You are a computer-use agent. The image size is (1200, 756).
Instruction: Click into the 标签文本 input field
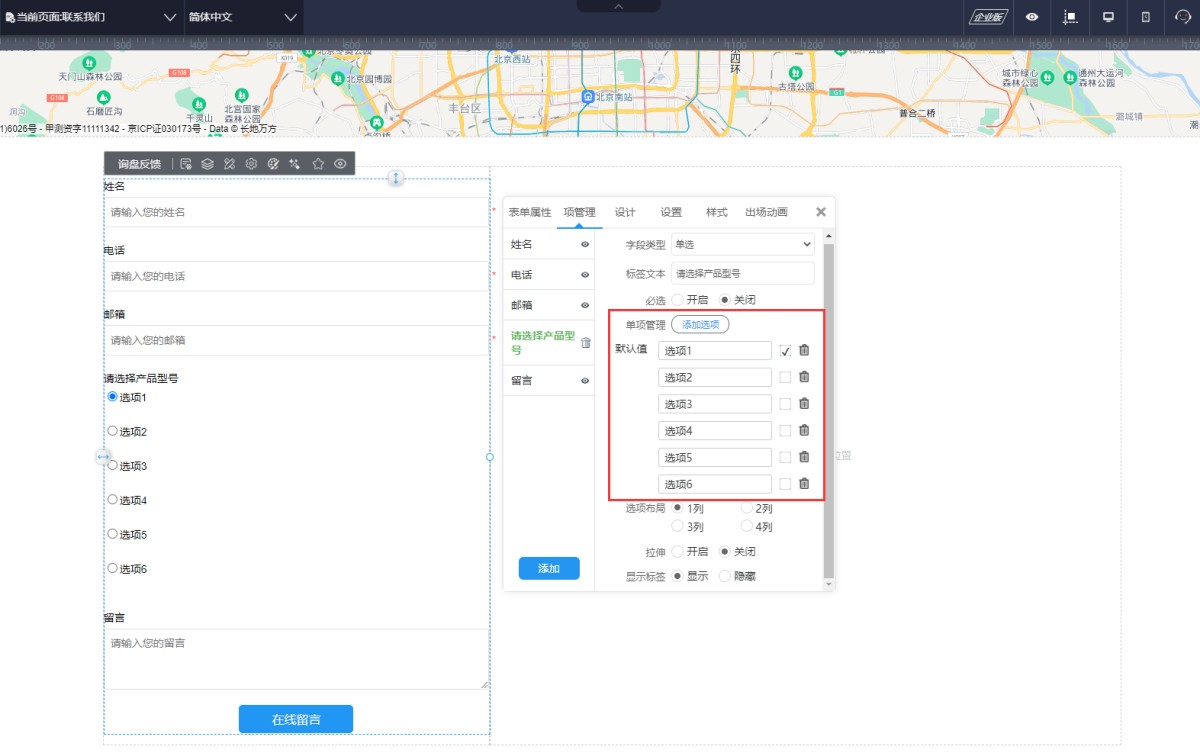742,273
